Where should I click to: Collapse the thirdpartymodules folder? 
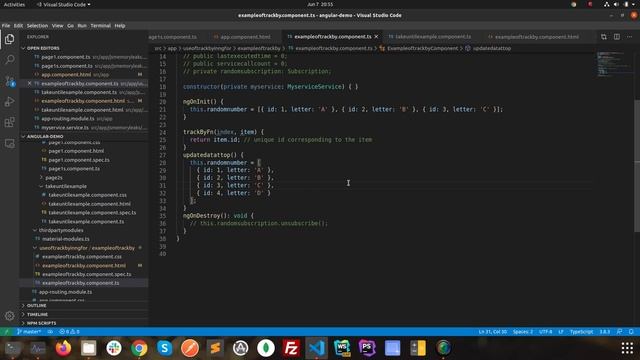(61, 230)
